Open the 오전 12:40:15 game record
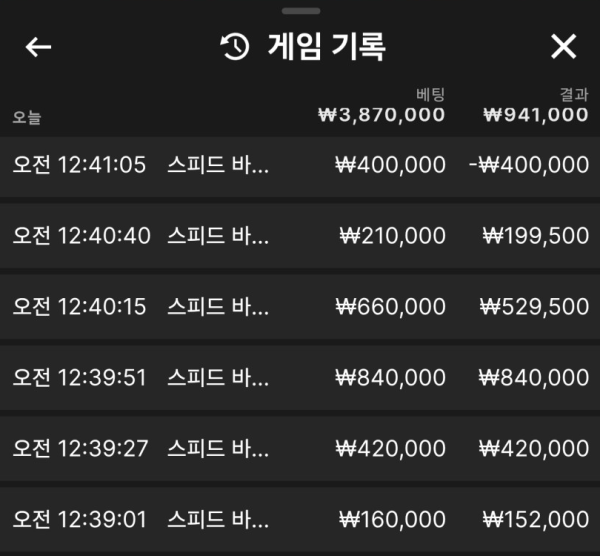The height and width of the screenshot is (556, 600). click(300, 307)
